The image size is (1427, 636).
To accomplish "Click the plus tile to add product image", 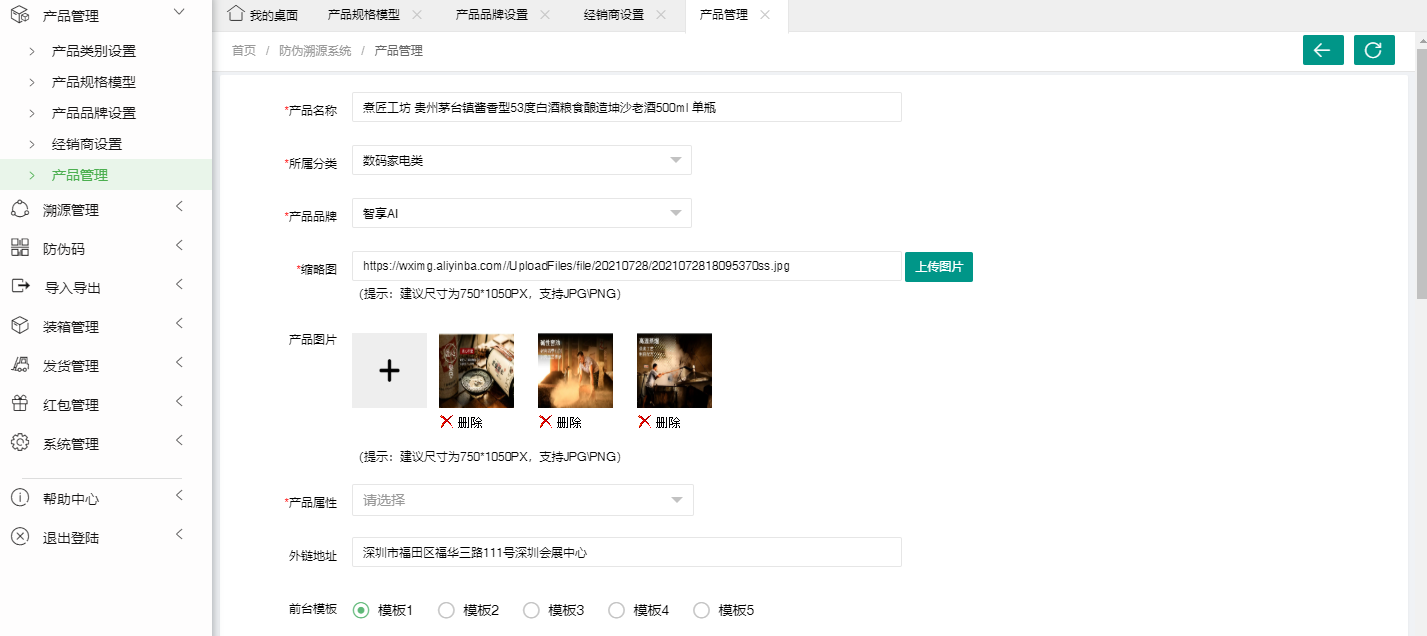I will coord(389,371).
